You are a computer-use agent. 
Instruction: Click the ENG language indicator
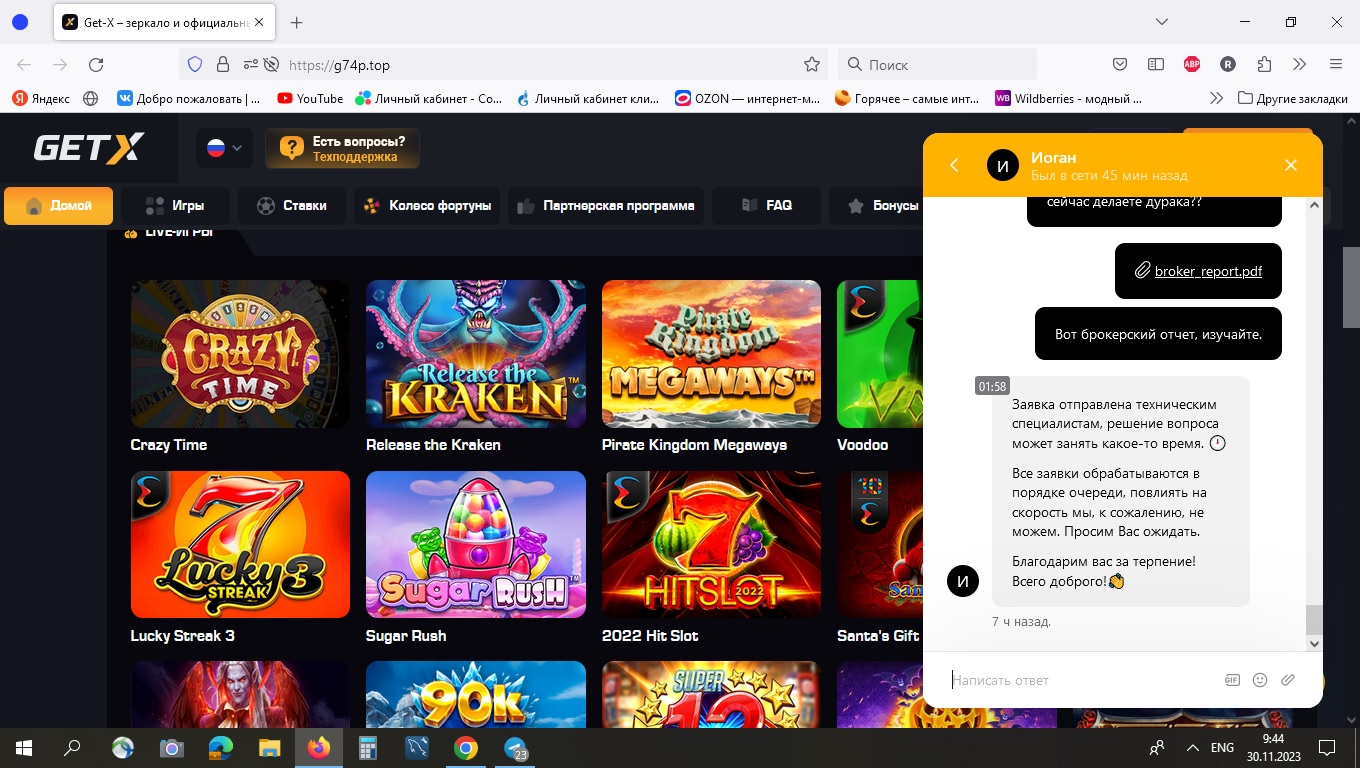click(x=1222, y=748)
